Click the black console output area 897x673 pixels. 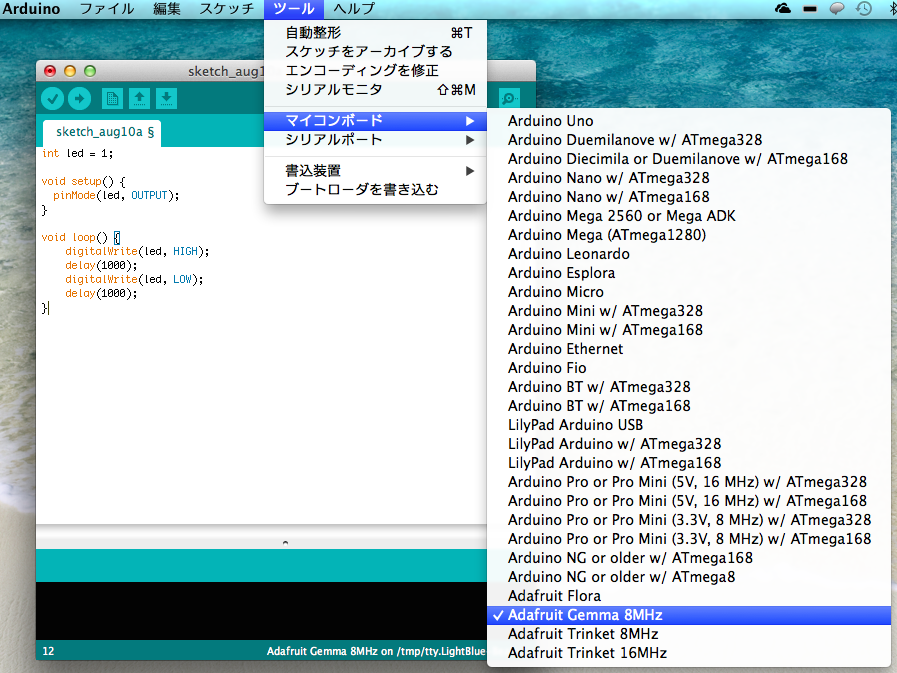[261, 611]
